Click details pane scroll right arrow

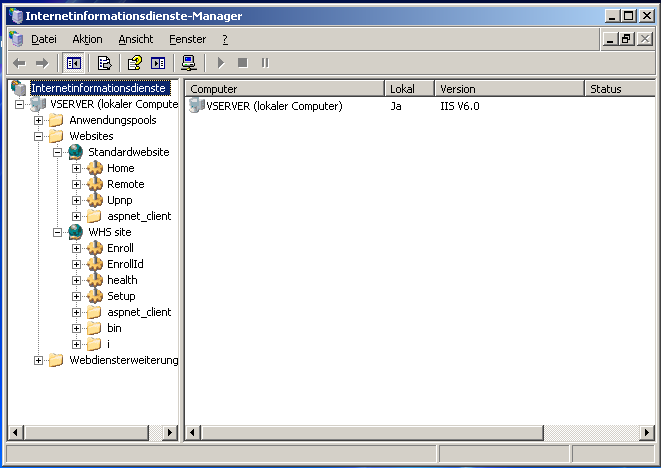coord(647,433)
